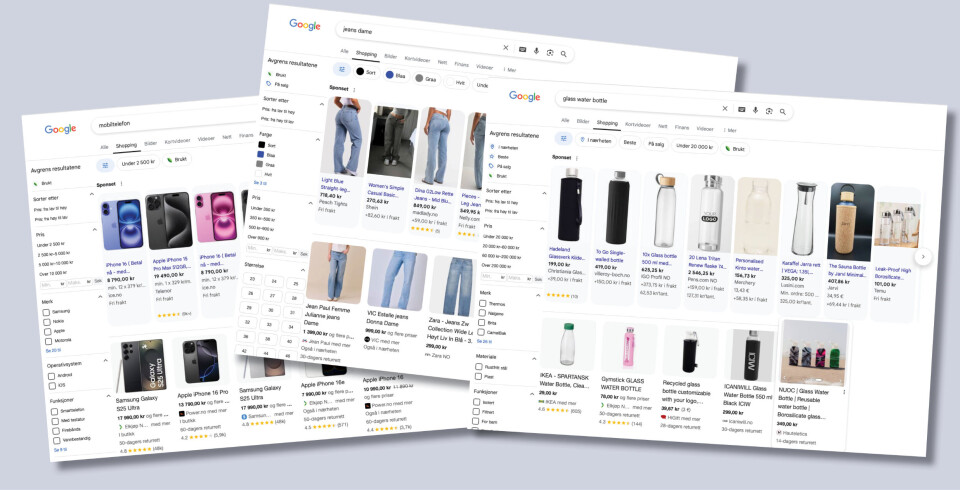Check Nalgene brand in bottle window
The width and height of the screenshot is (960, 490).
click(x=482, y=313)
